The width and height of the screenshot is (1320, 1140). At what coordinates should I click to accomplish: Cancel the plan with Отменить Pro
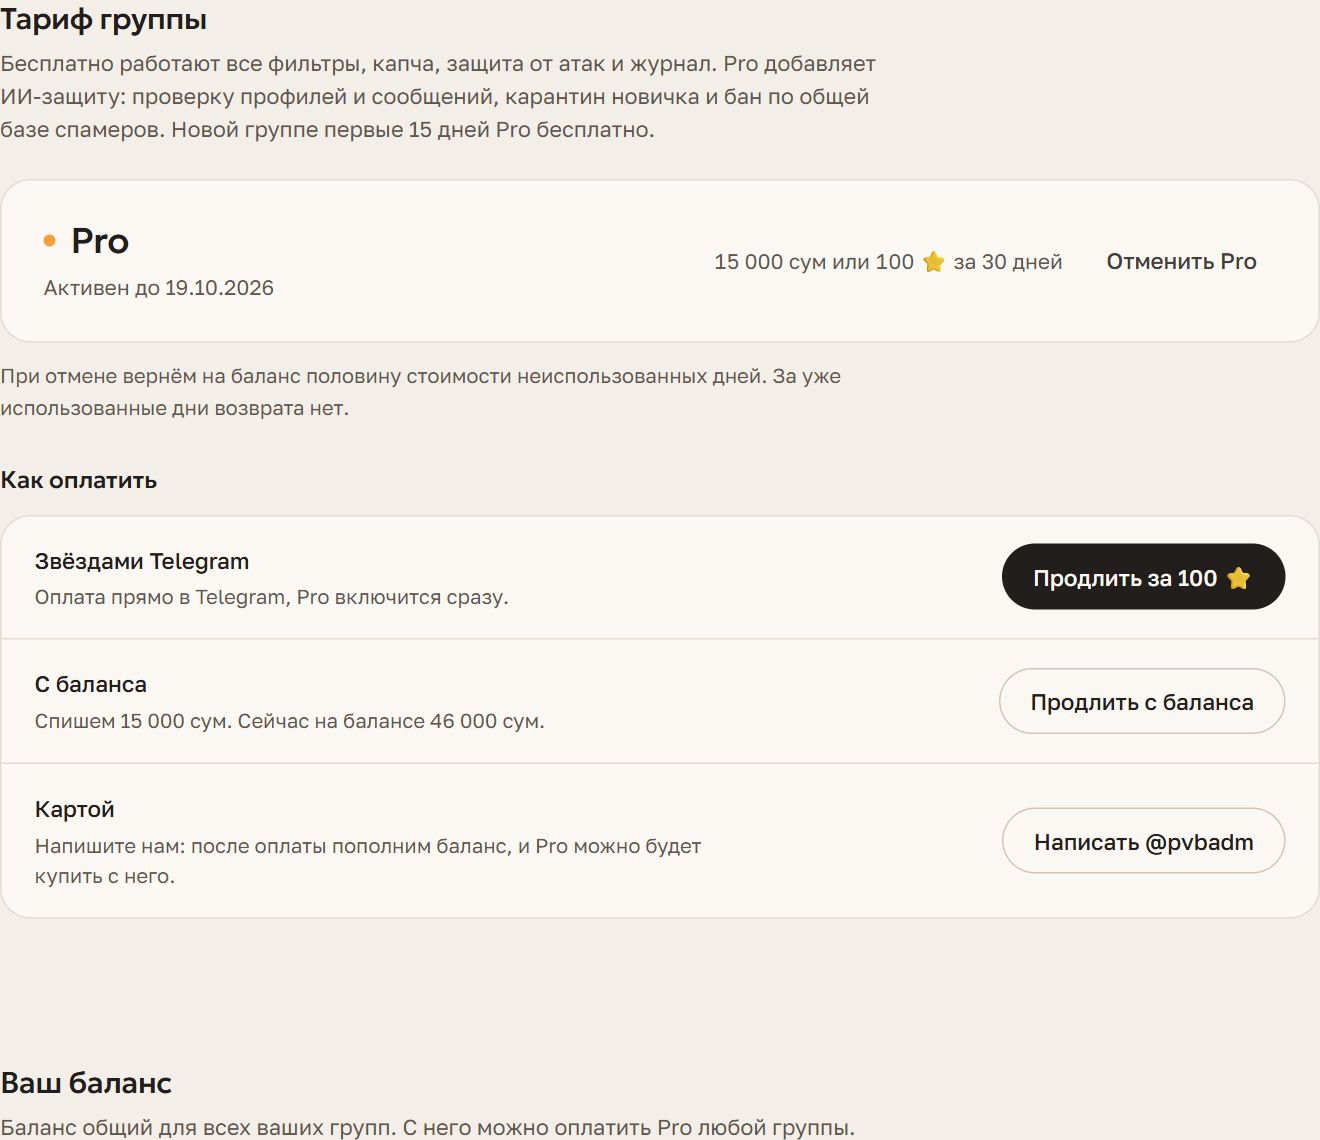tap(1181, 261)
